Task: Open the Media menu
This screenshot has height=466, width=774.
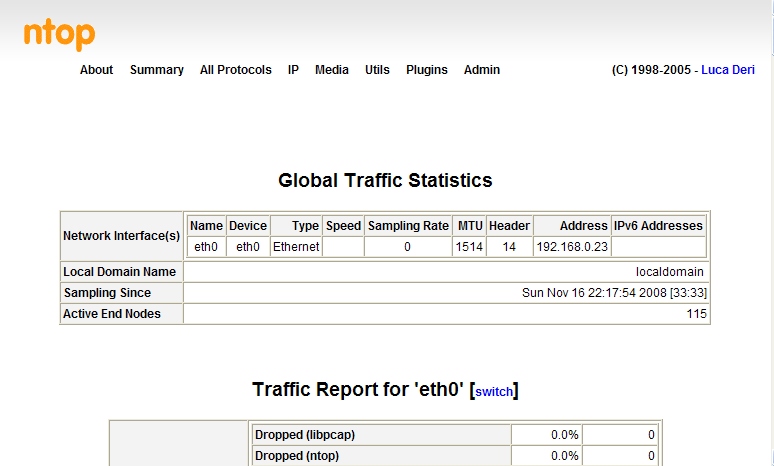Action: pyautogui.click(x=331, y=70)
